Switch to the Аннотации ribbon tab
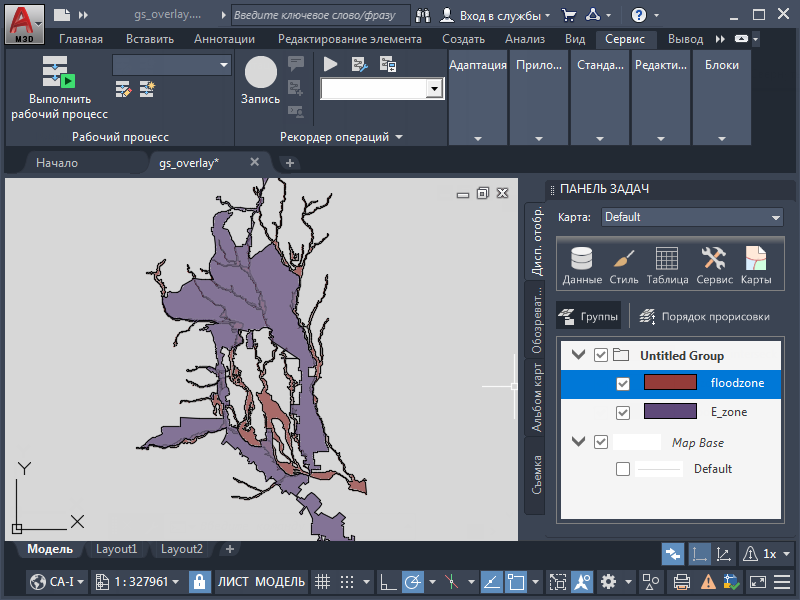The height and width of the screenshot is (600, 800). (224, 39)
